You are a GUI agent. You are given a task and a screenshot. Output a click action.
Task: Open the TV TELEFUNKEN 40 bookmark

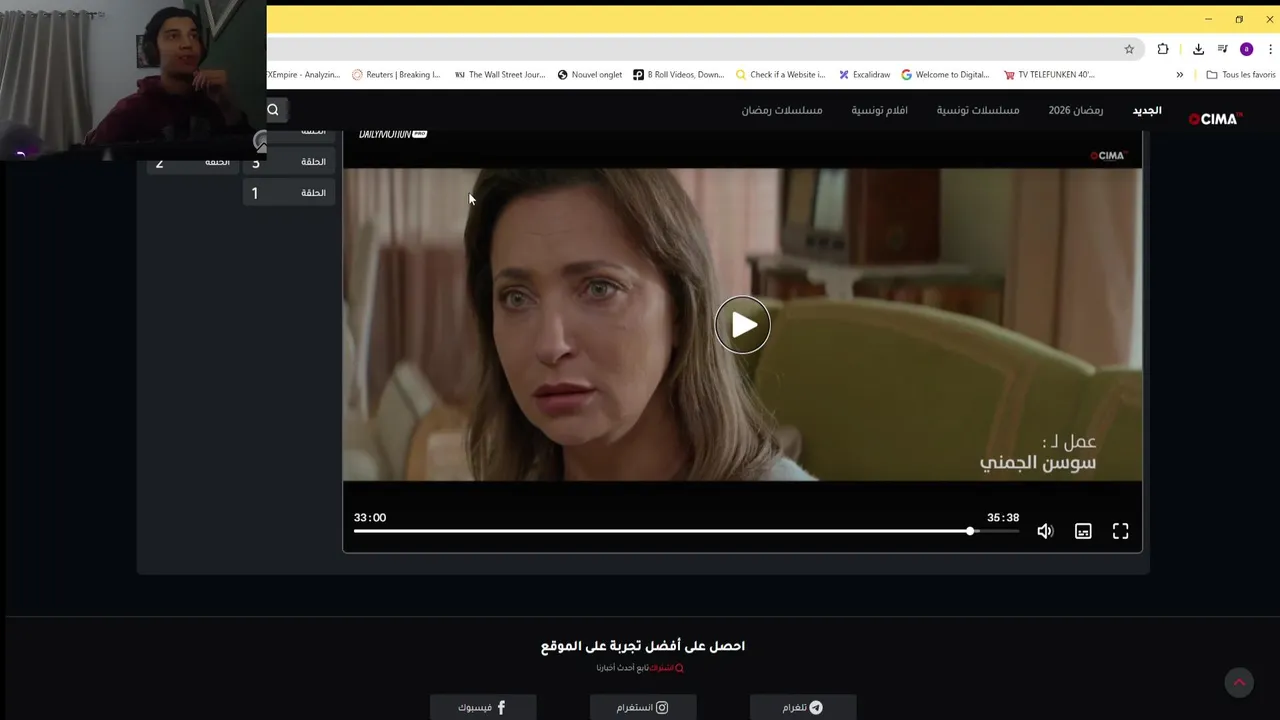(x=1049, y=75)
